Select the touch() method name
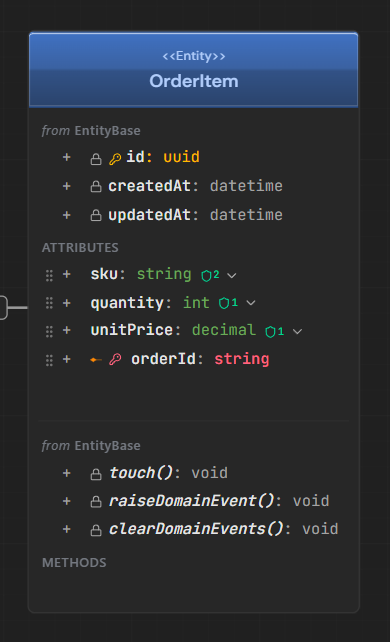 pyautogui.click(x=141, y=473)
